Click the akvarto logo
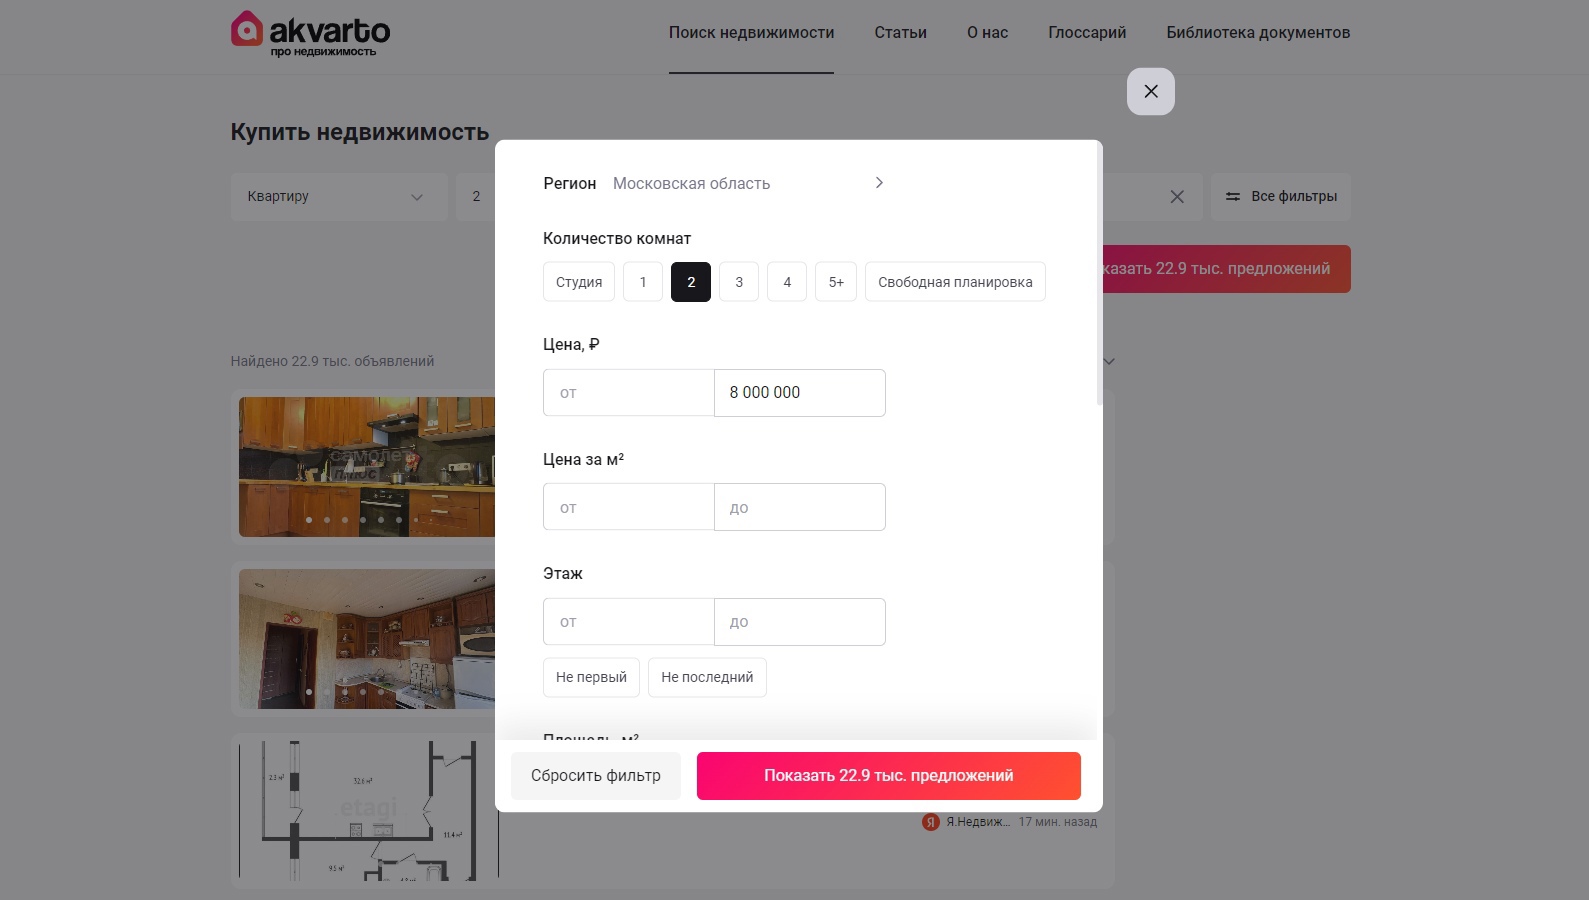Viewport: 1589px width, 900px height. tap(310, 33)
